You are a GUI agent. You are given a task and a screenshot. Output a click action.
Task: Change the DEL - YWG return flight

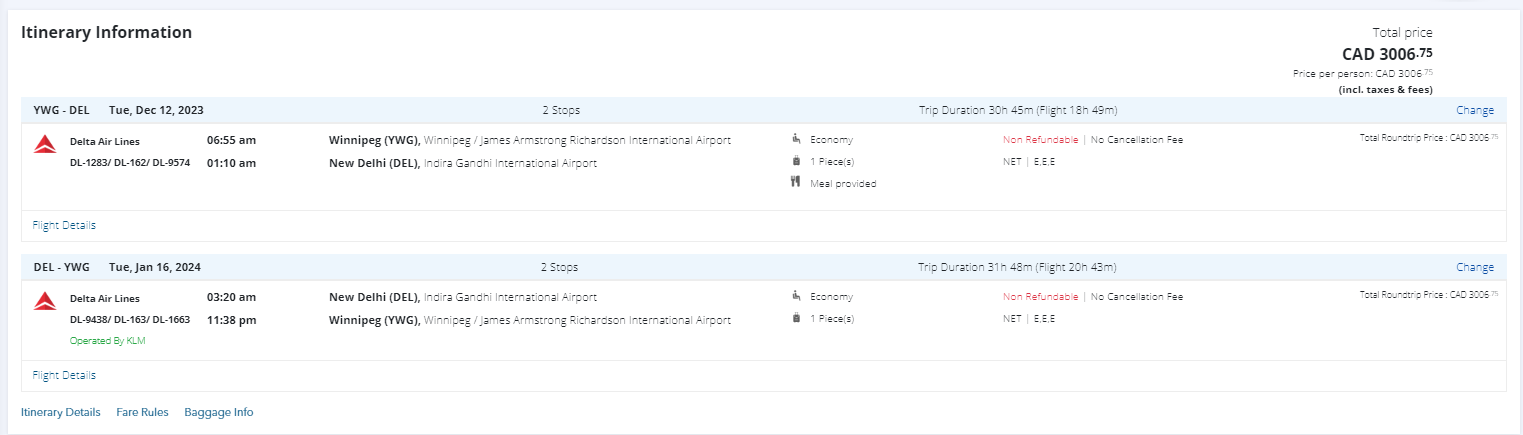coord(1474,267)
